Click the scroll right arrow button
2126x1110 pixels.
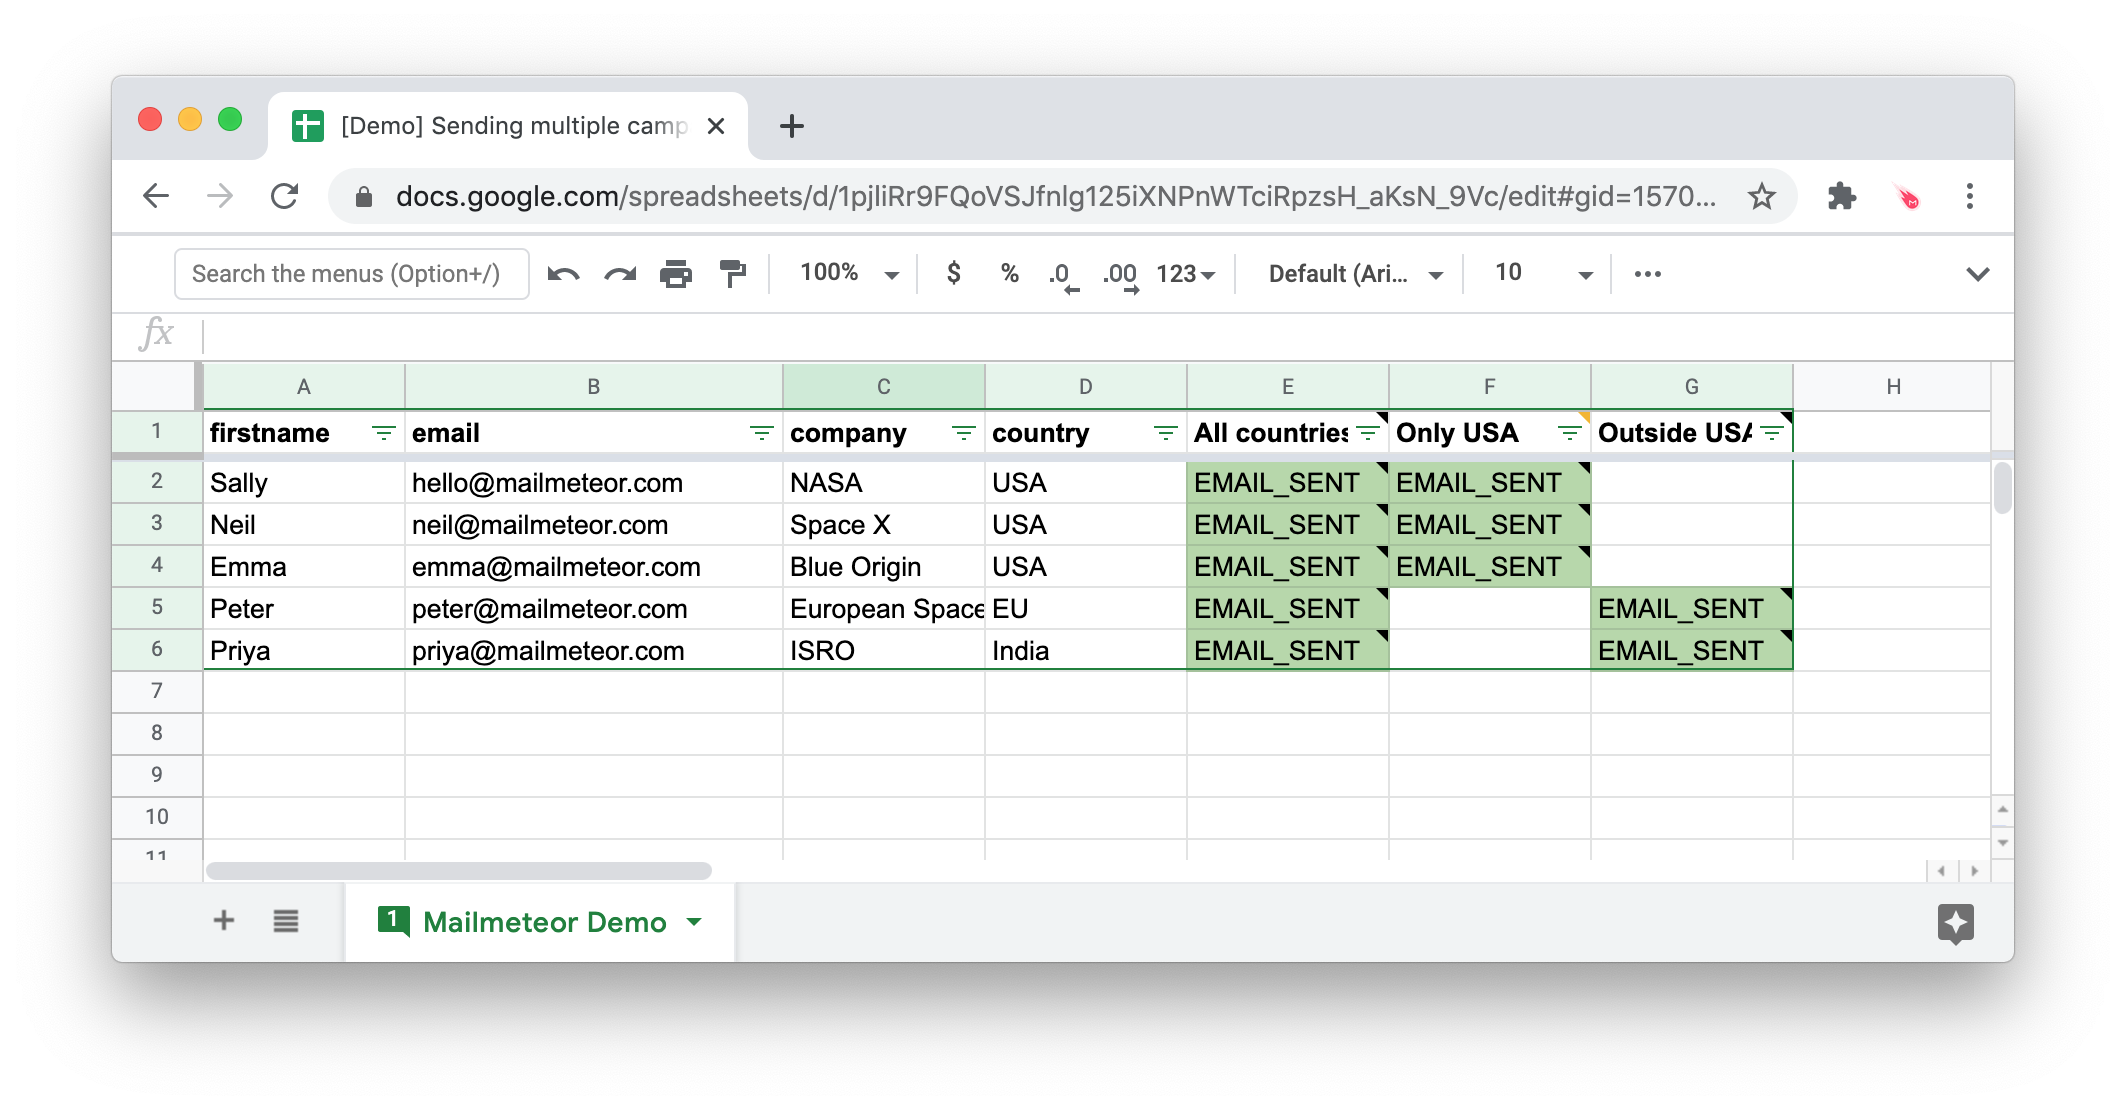coord(1974,871)
